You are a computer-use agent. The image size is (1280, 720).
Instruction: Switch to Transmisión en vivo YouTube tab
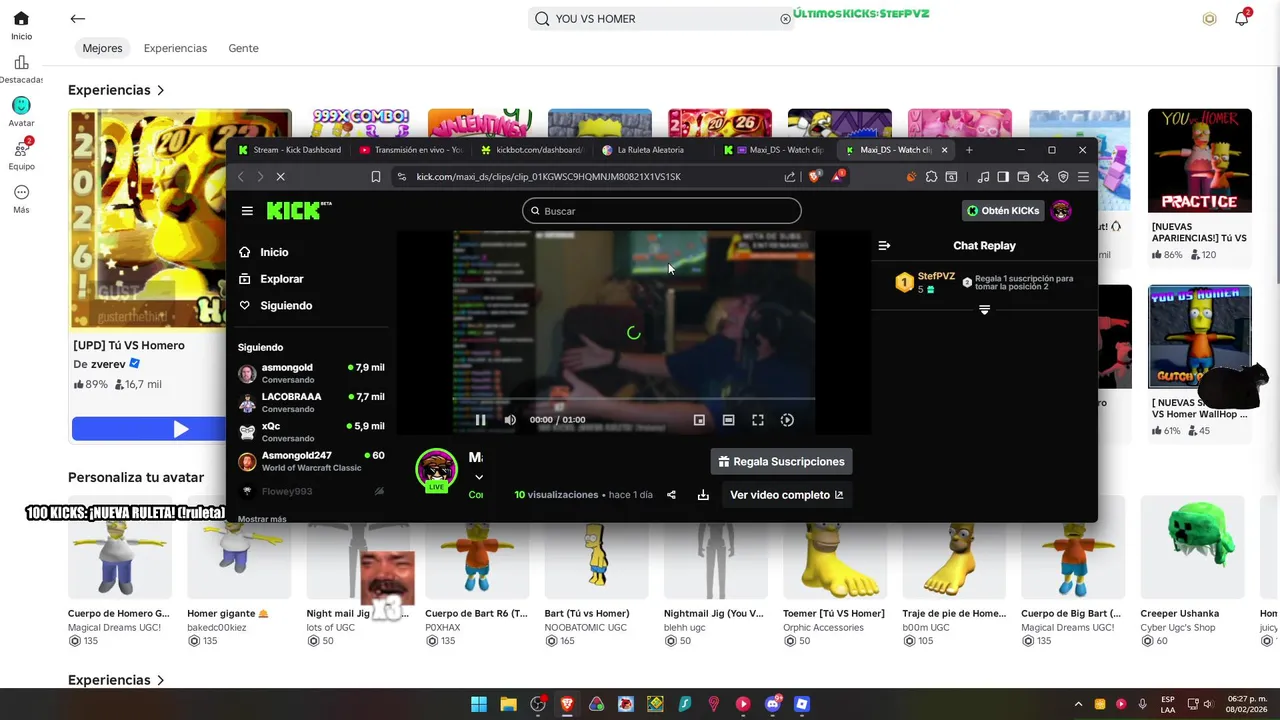click(x=410, y=150)
